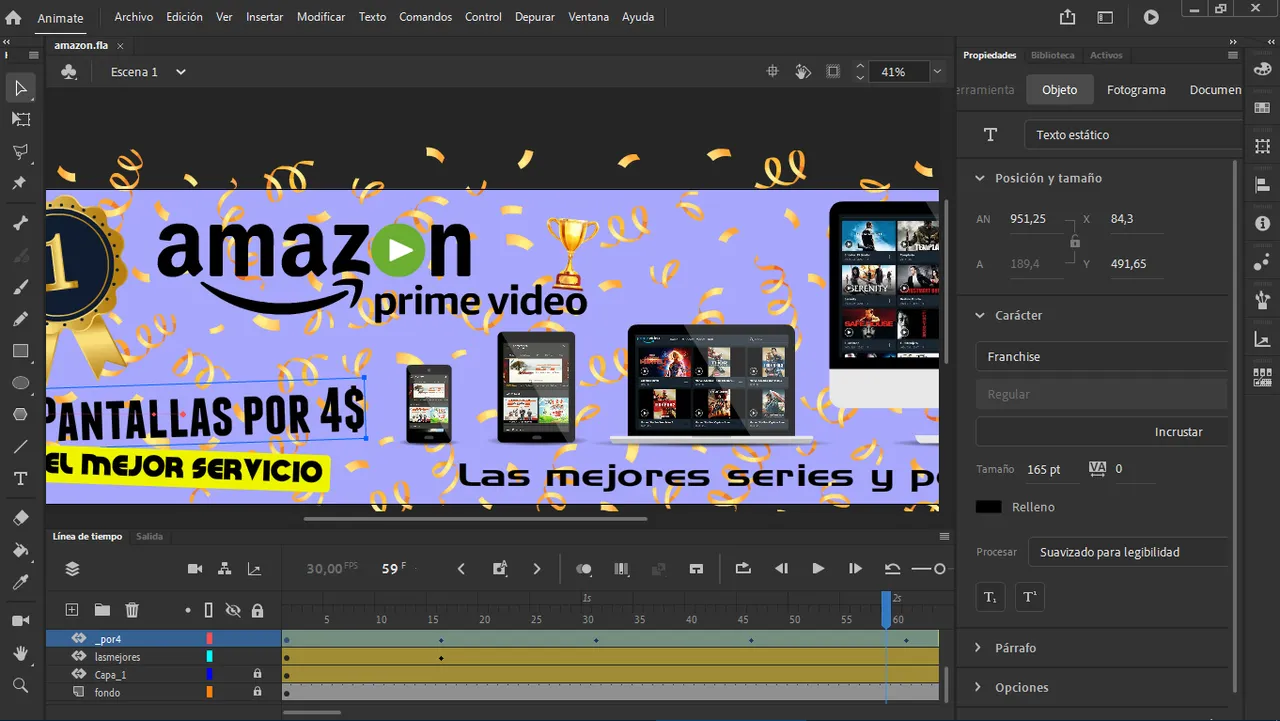Select the Text tool in toolbar

[x=20, y=480]
